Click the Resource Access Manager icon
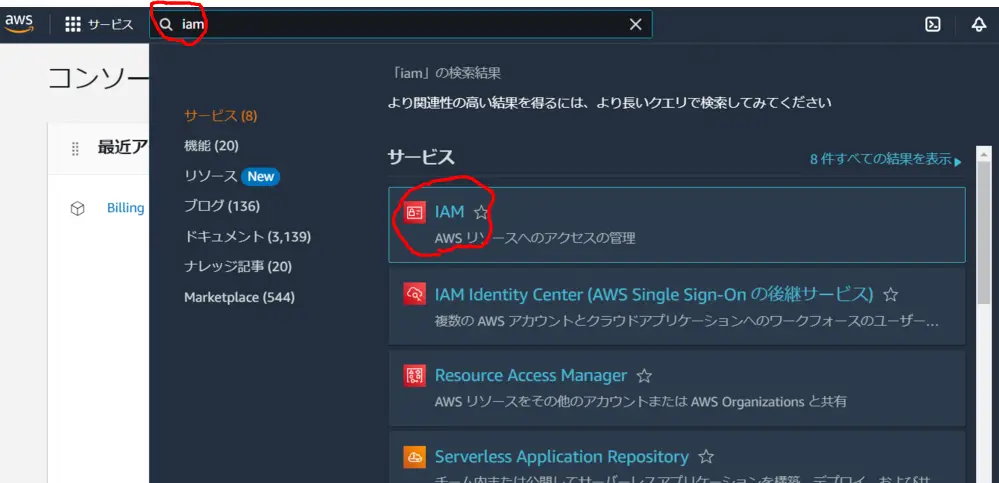The width and height of the screenshot is (999, 483). (x=414, y=375)
